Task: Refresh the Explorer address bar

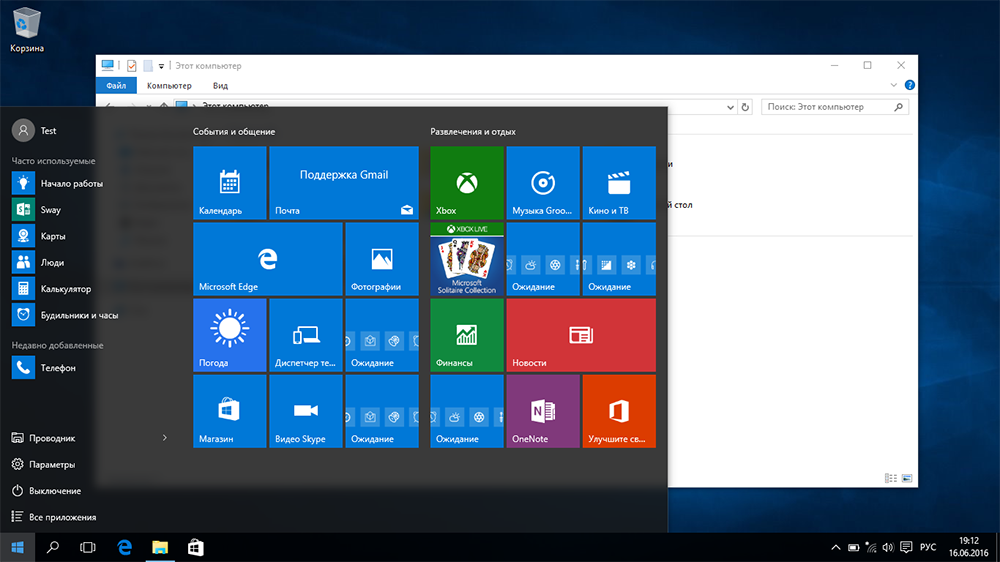Action: (x=745, y=107)
